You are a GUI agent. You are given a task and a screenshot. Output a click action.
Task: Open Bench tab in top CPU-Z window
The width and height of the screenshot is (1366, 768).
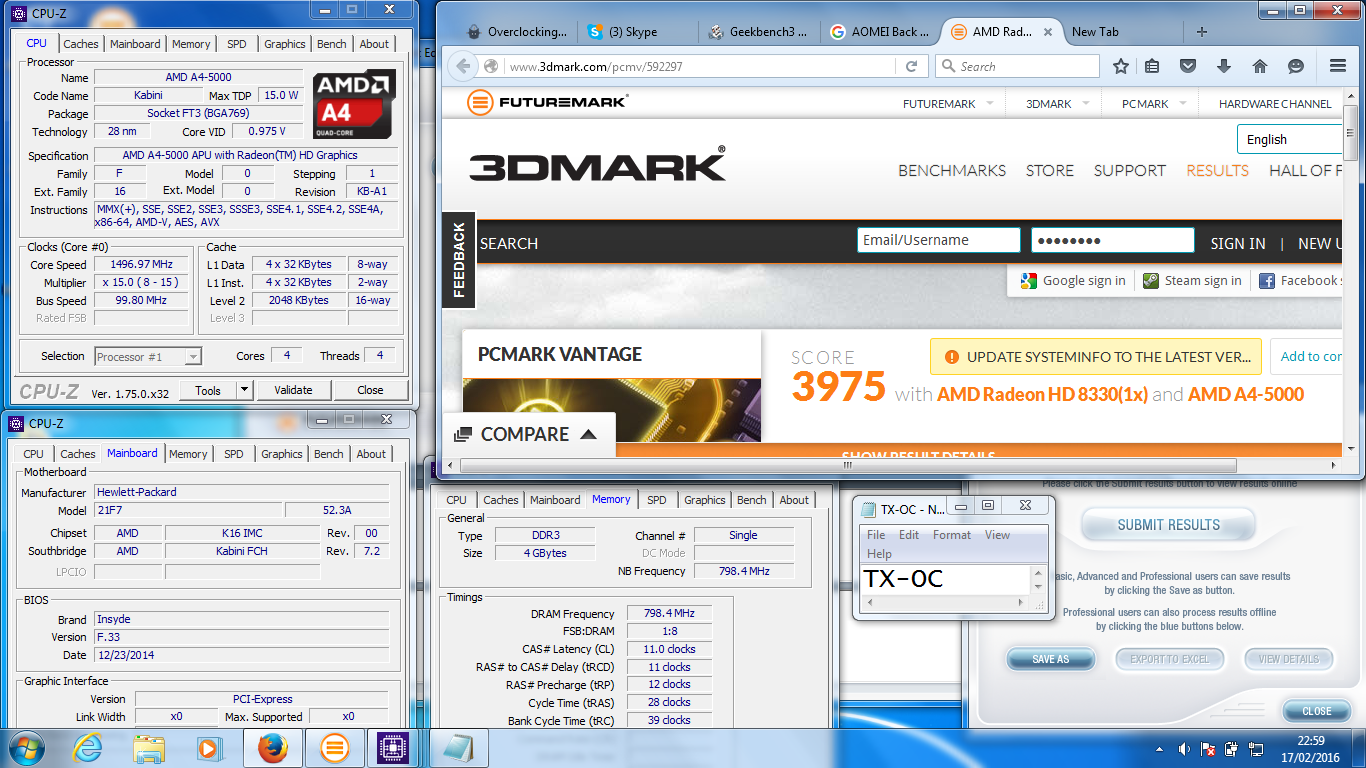[x=332, y=44]
